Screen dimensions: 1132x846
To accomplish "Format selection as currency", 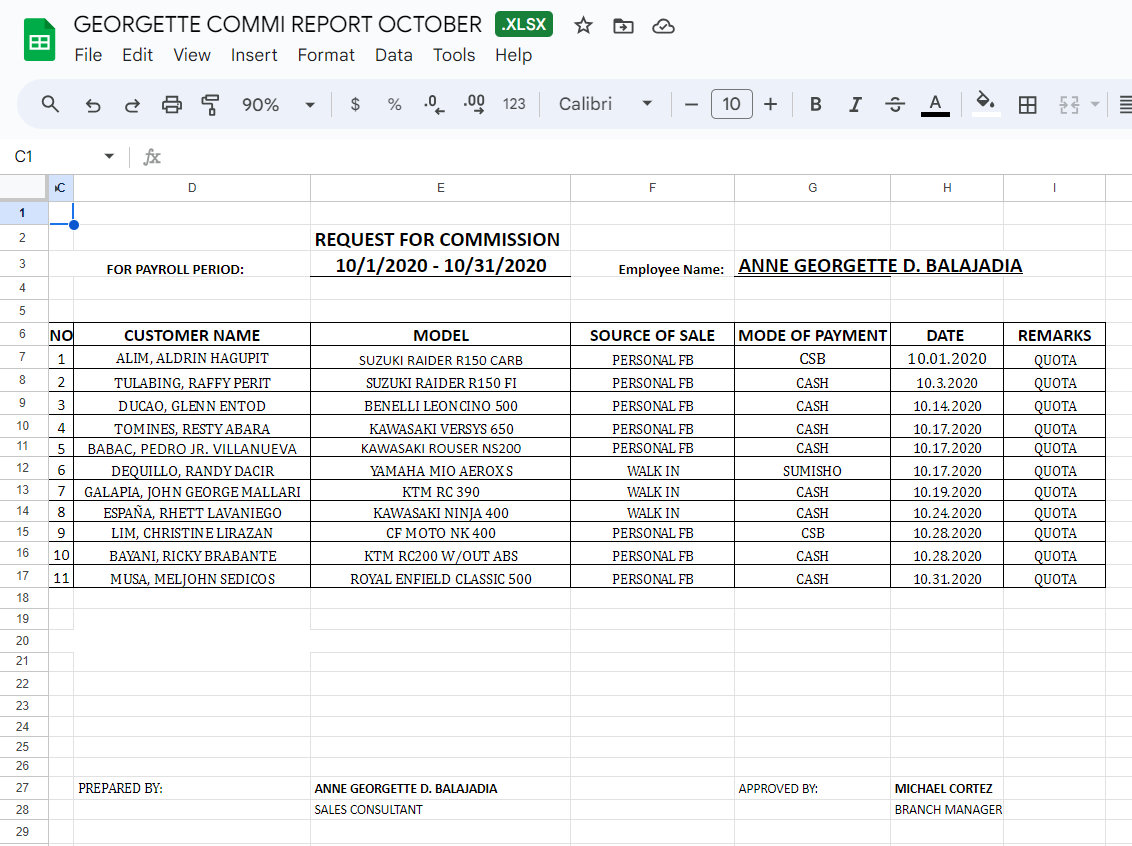I will 355,104.
